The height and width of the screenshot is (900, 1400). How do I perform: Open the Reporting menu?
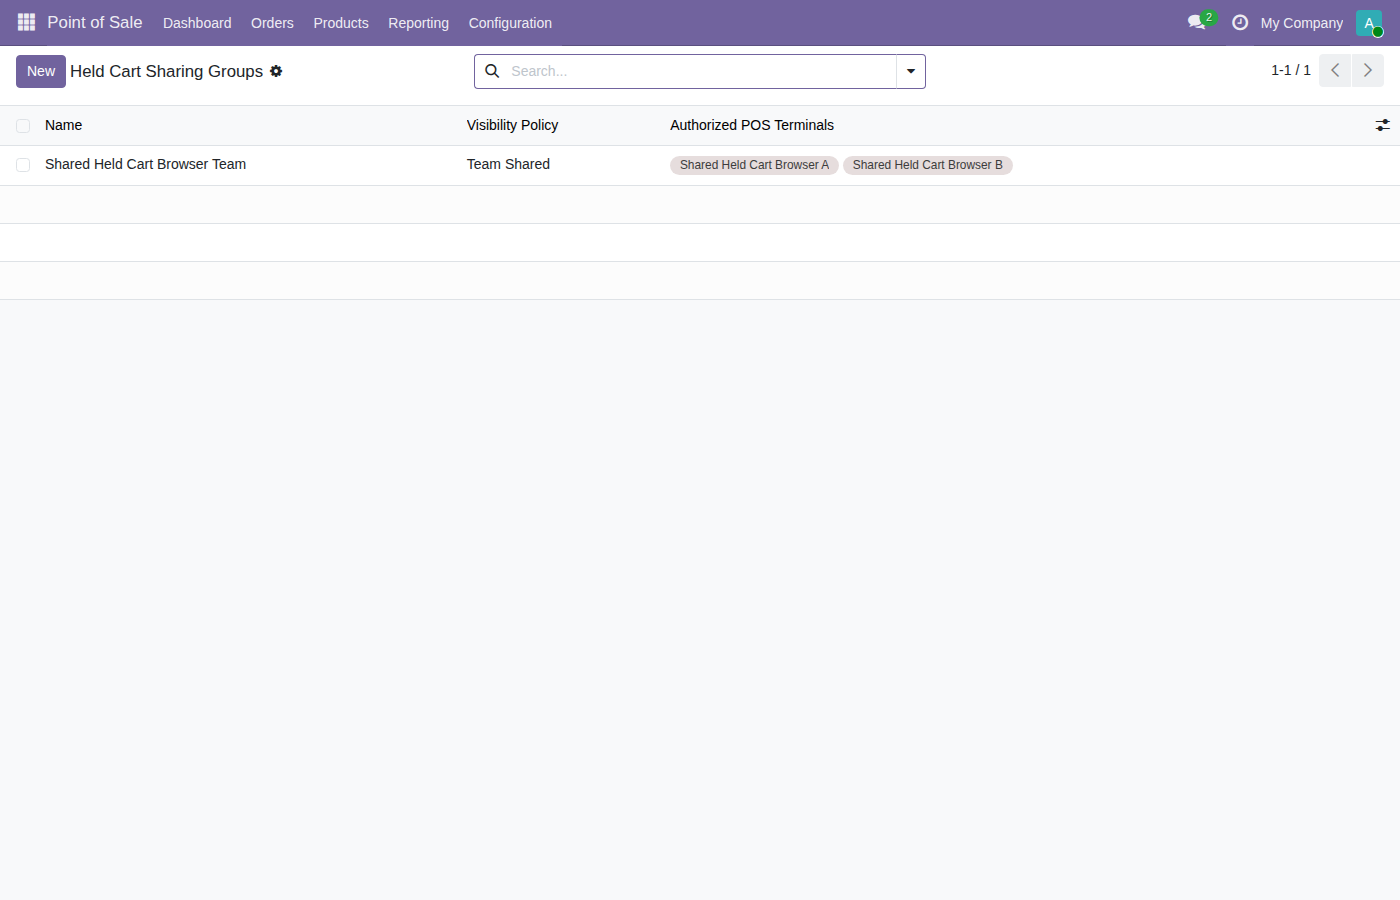[x=418, y=23]
